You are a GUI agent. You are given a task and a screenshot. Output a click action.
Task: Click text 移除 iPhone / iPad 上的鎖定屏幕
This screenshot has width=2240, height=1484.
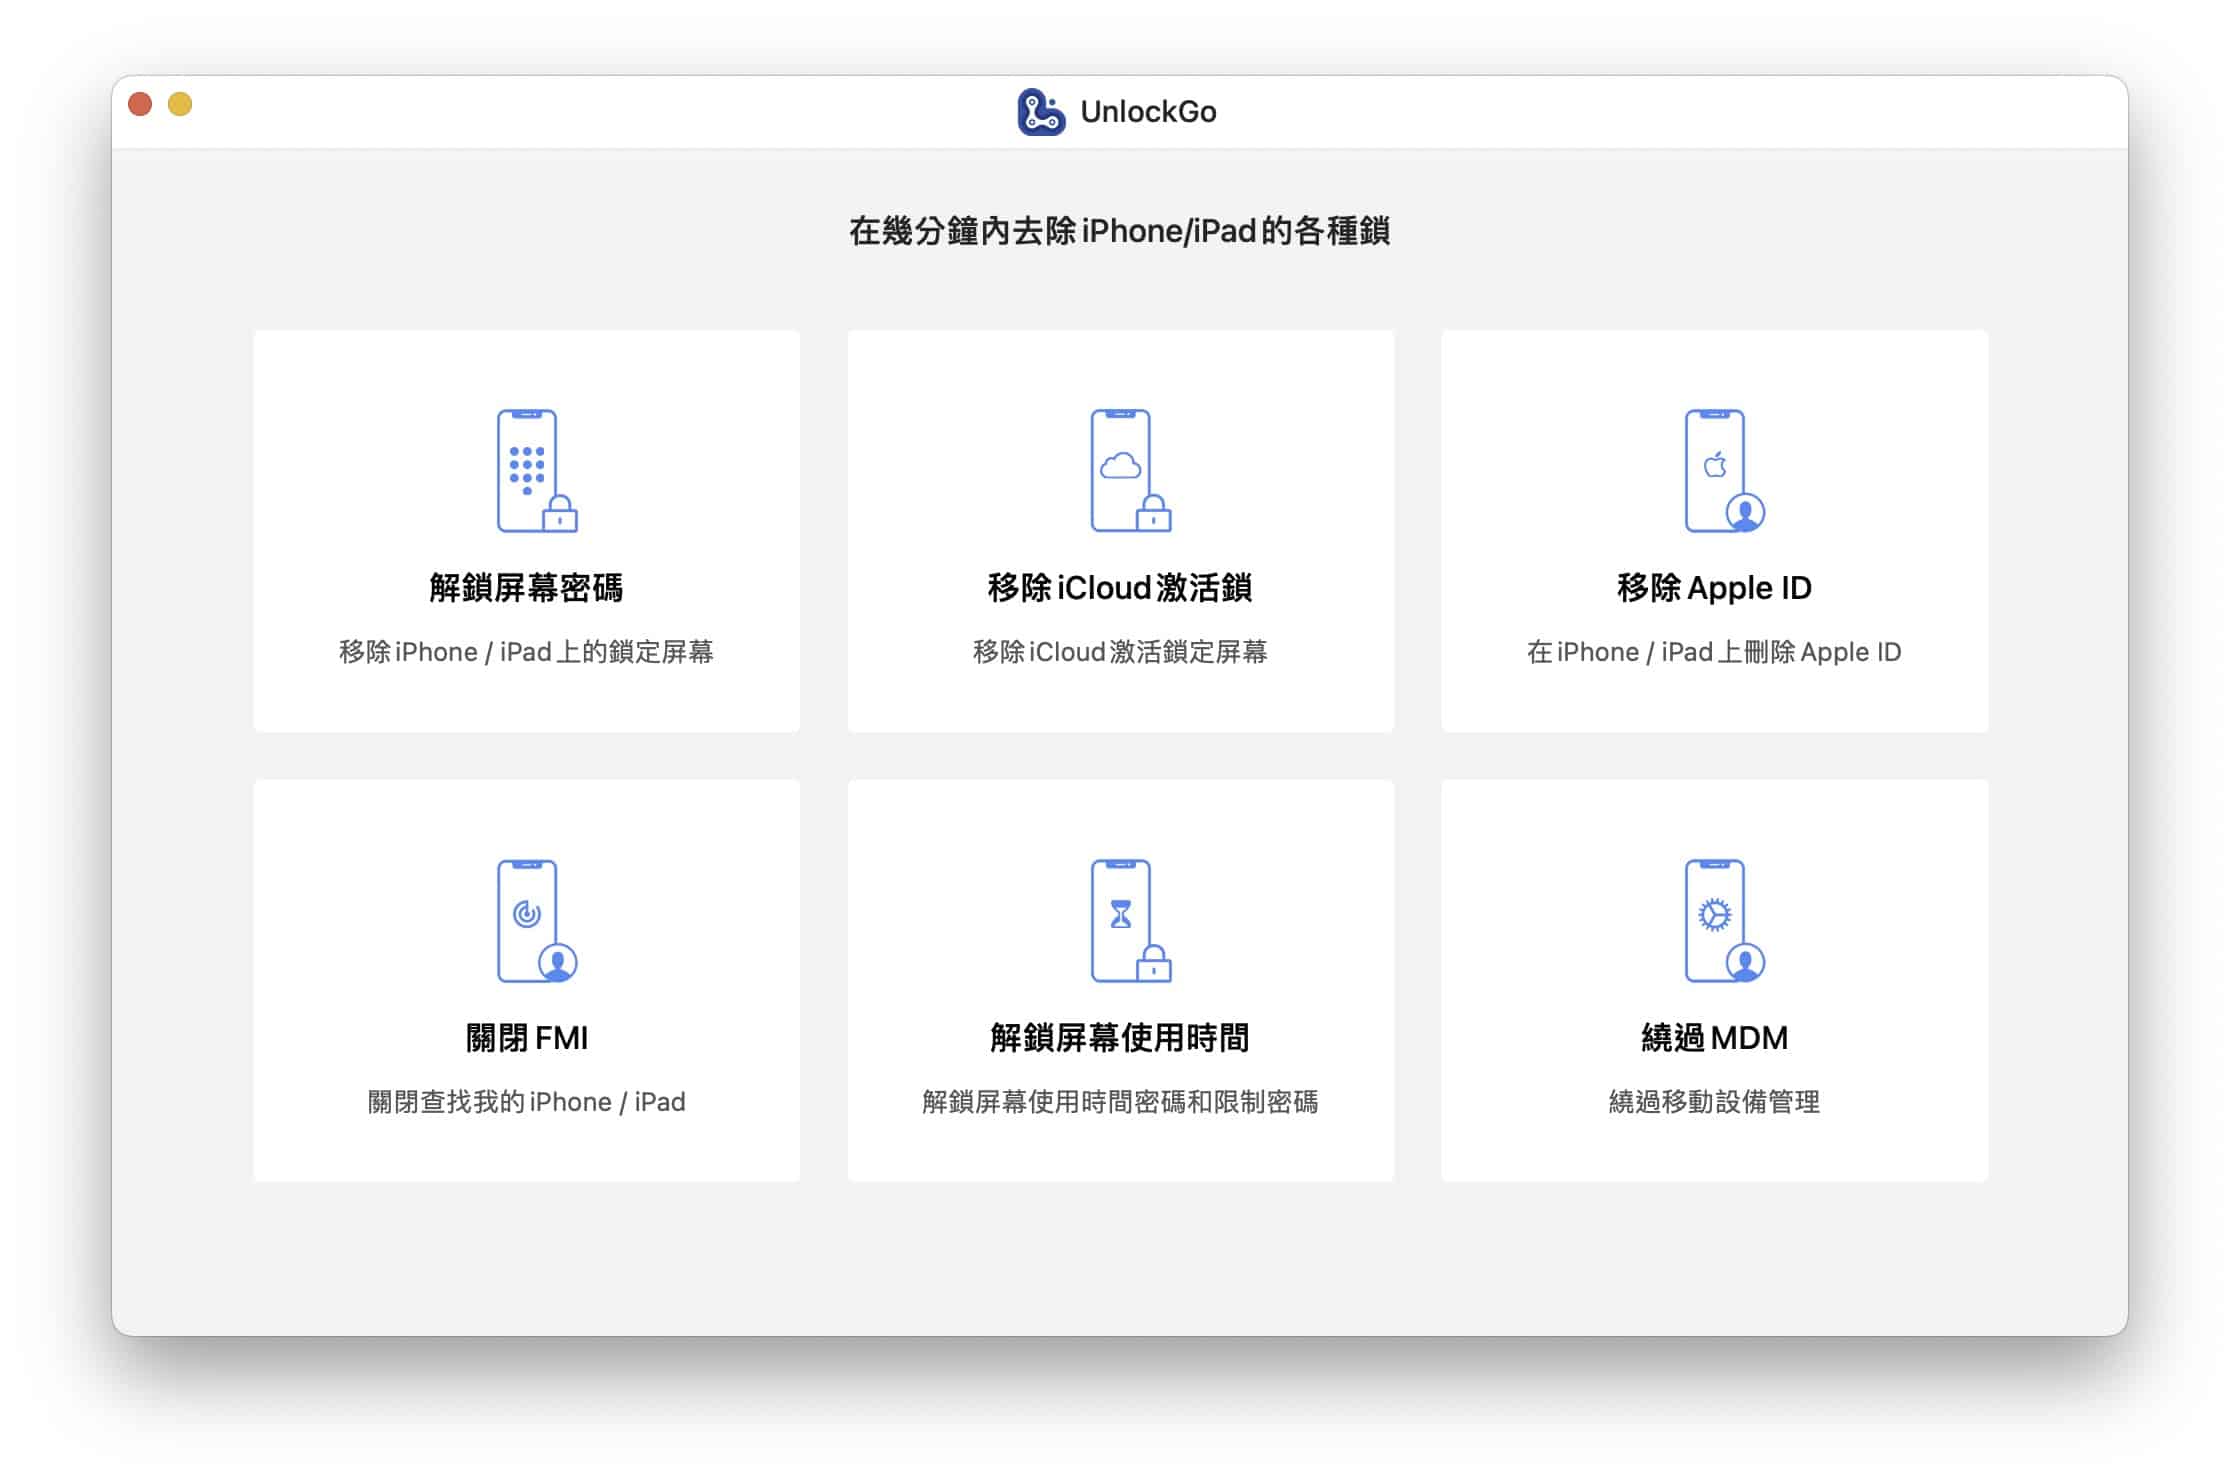click(x=526, y=652)
